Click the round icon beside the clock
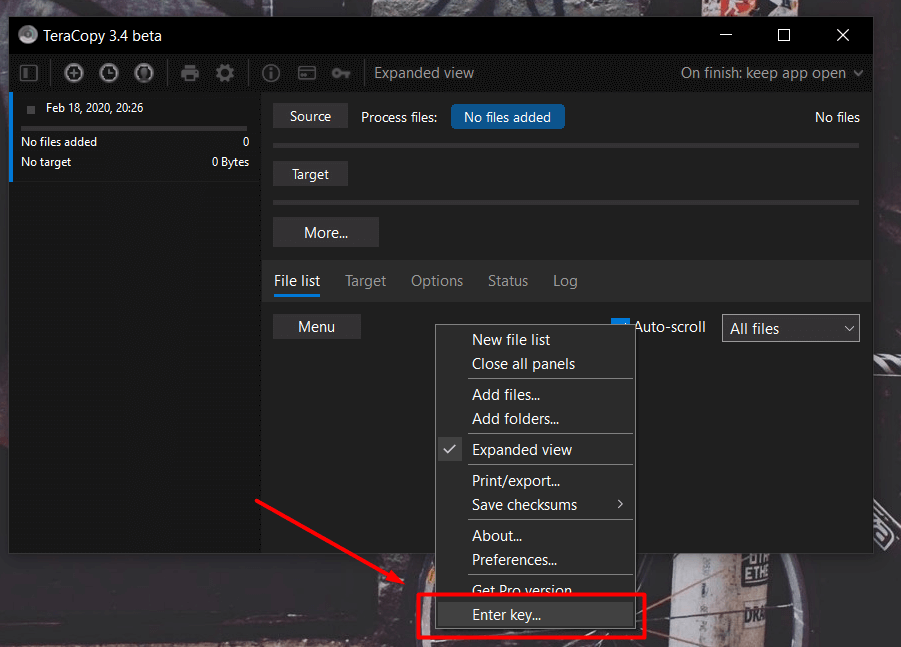 [144, 73]
